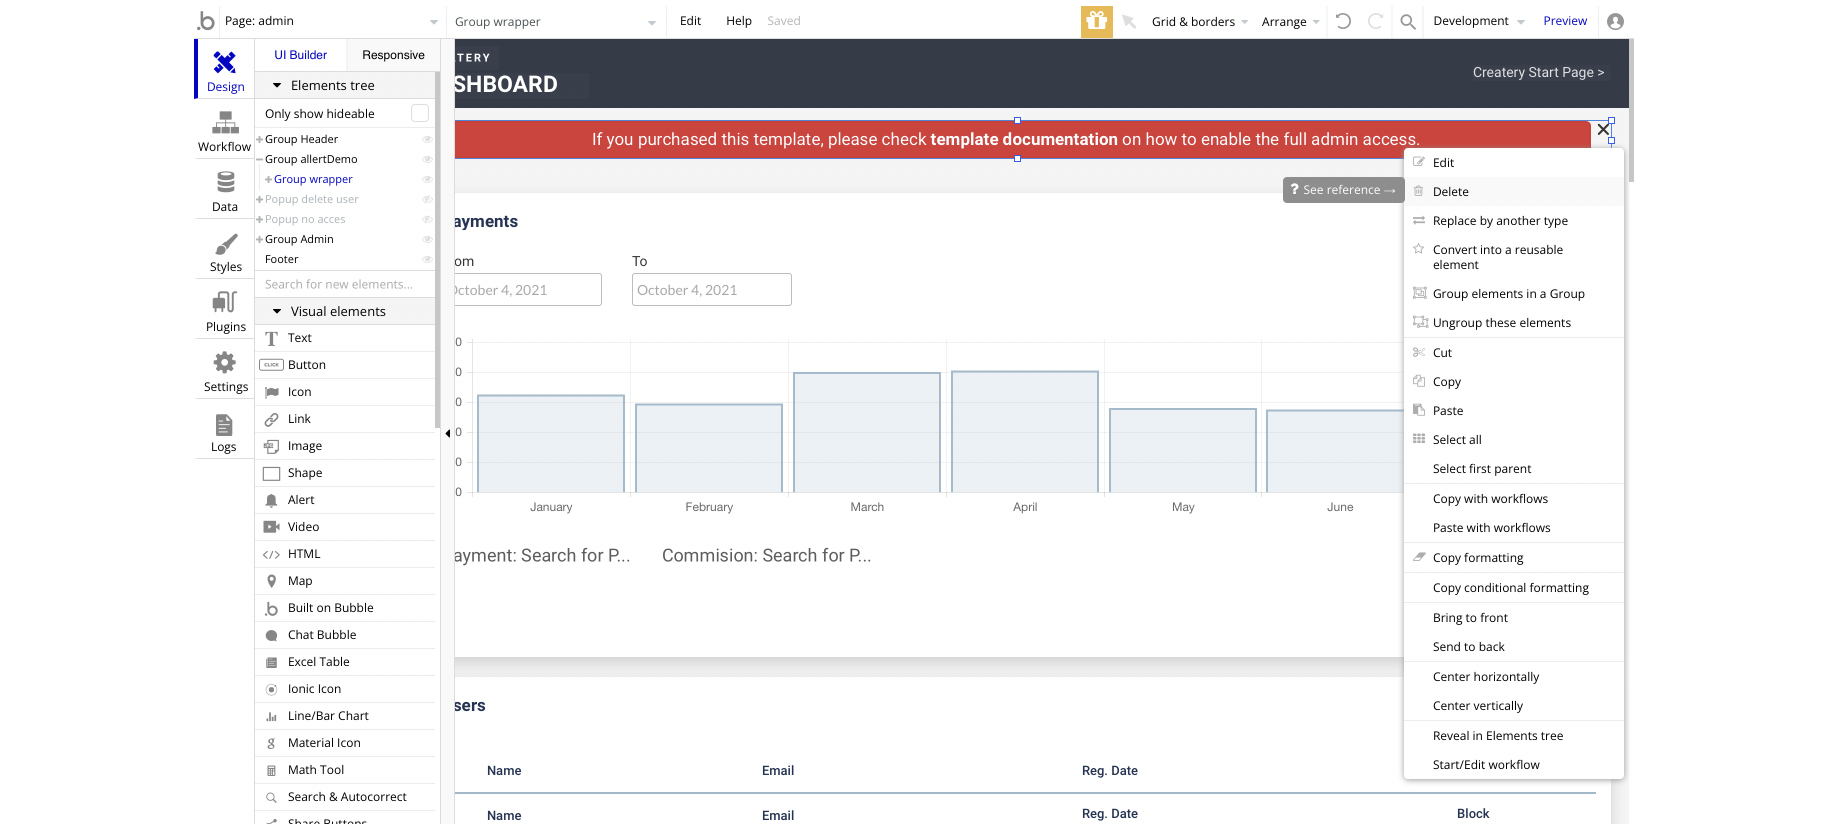Open the Grid & borders dropdown
This screenshot has width=1830, height=832.
tap(1199, 21)
